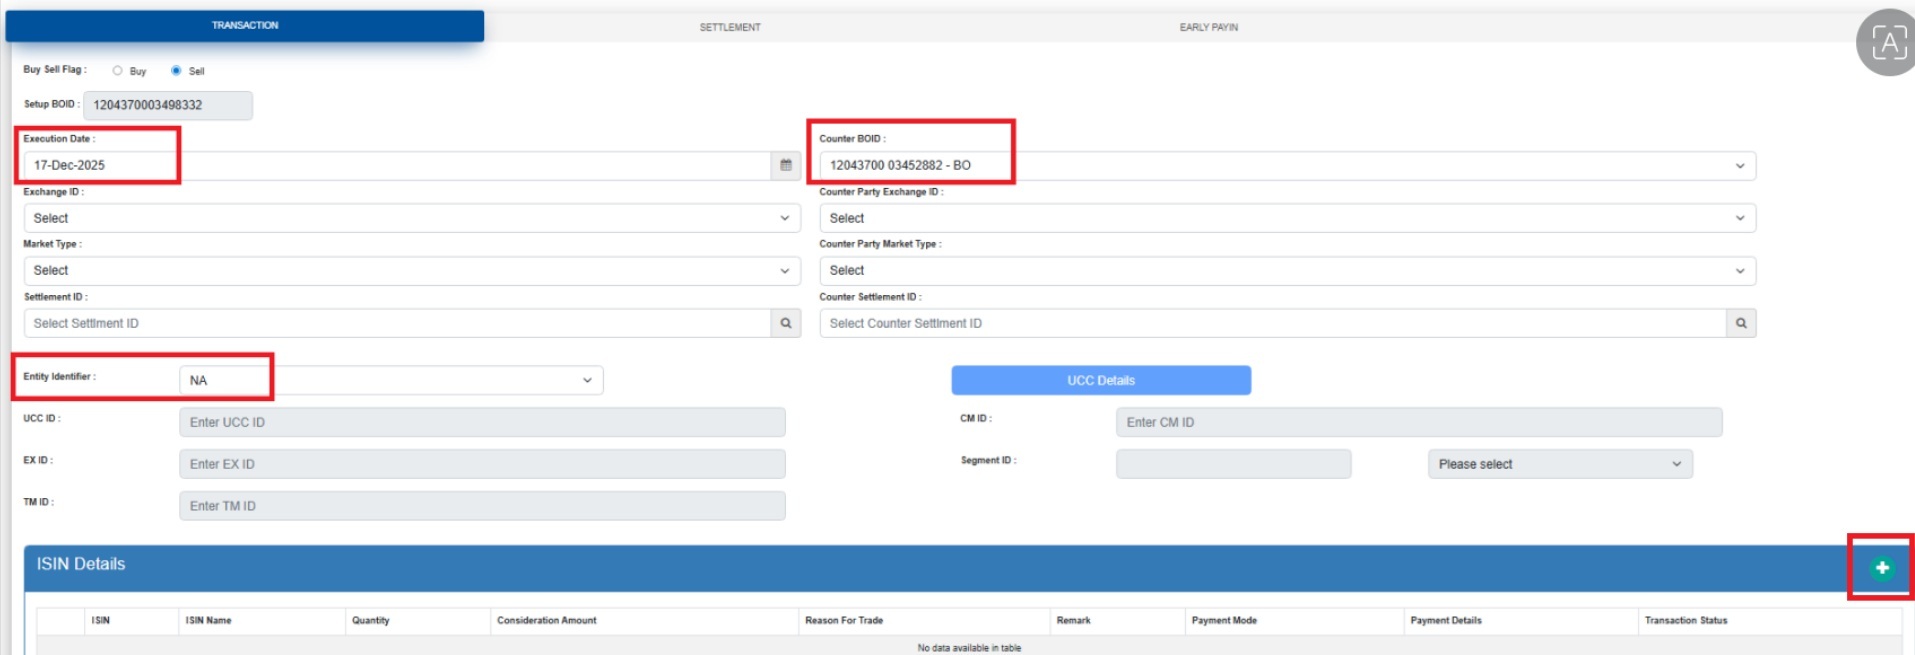Click the Counter Settlement ID search icon

click(1741, 323)
